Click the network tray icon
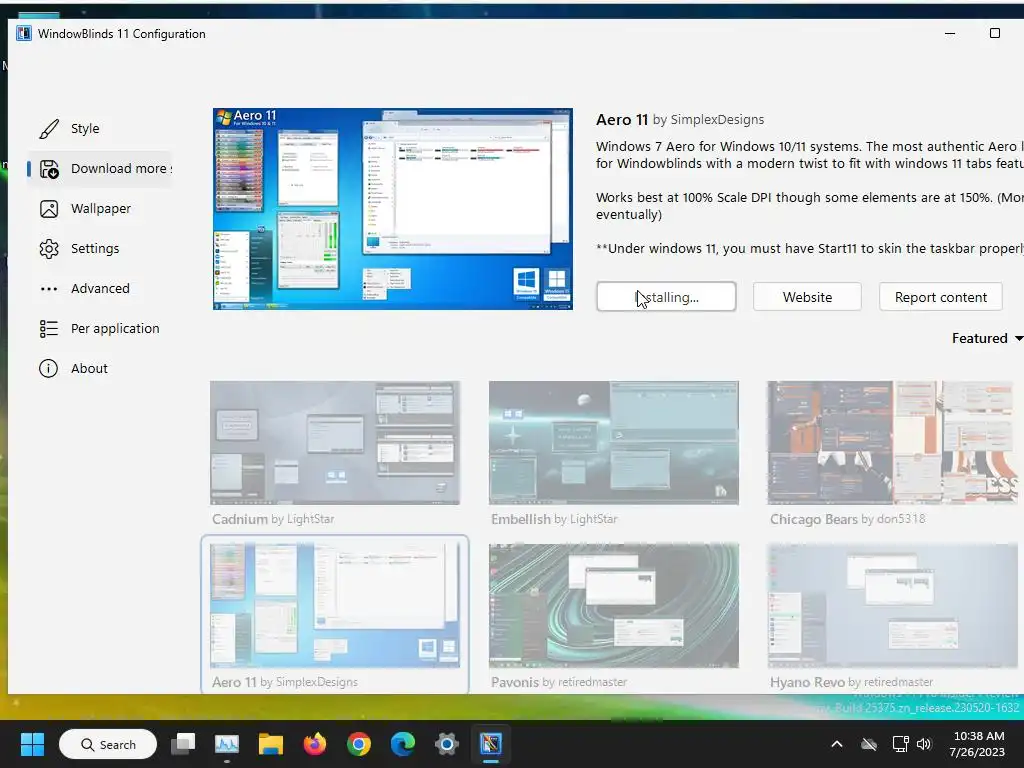 click(901, 744)
